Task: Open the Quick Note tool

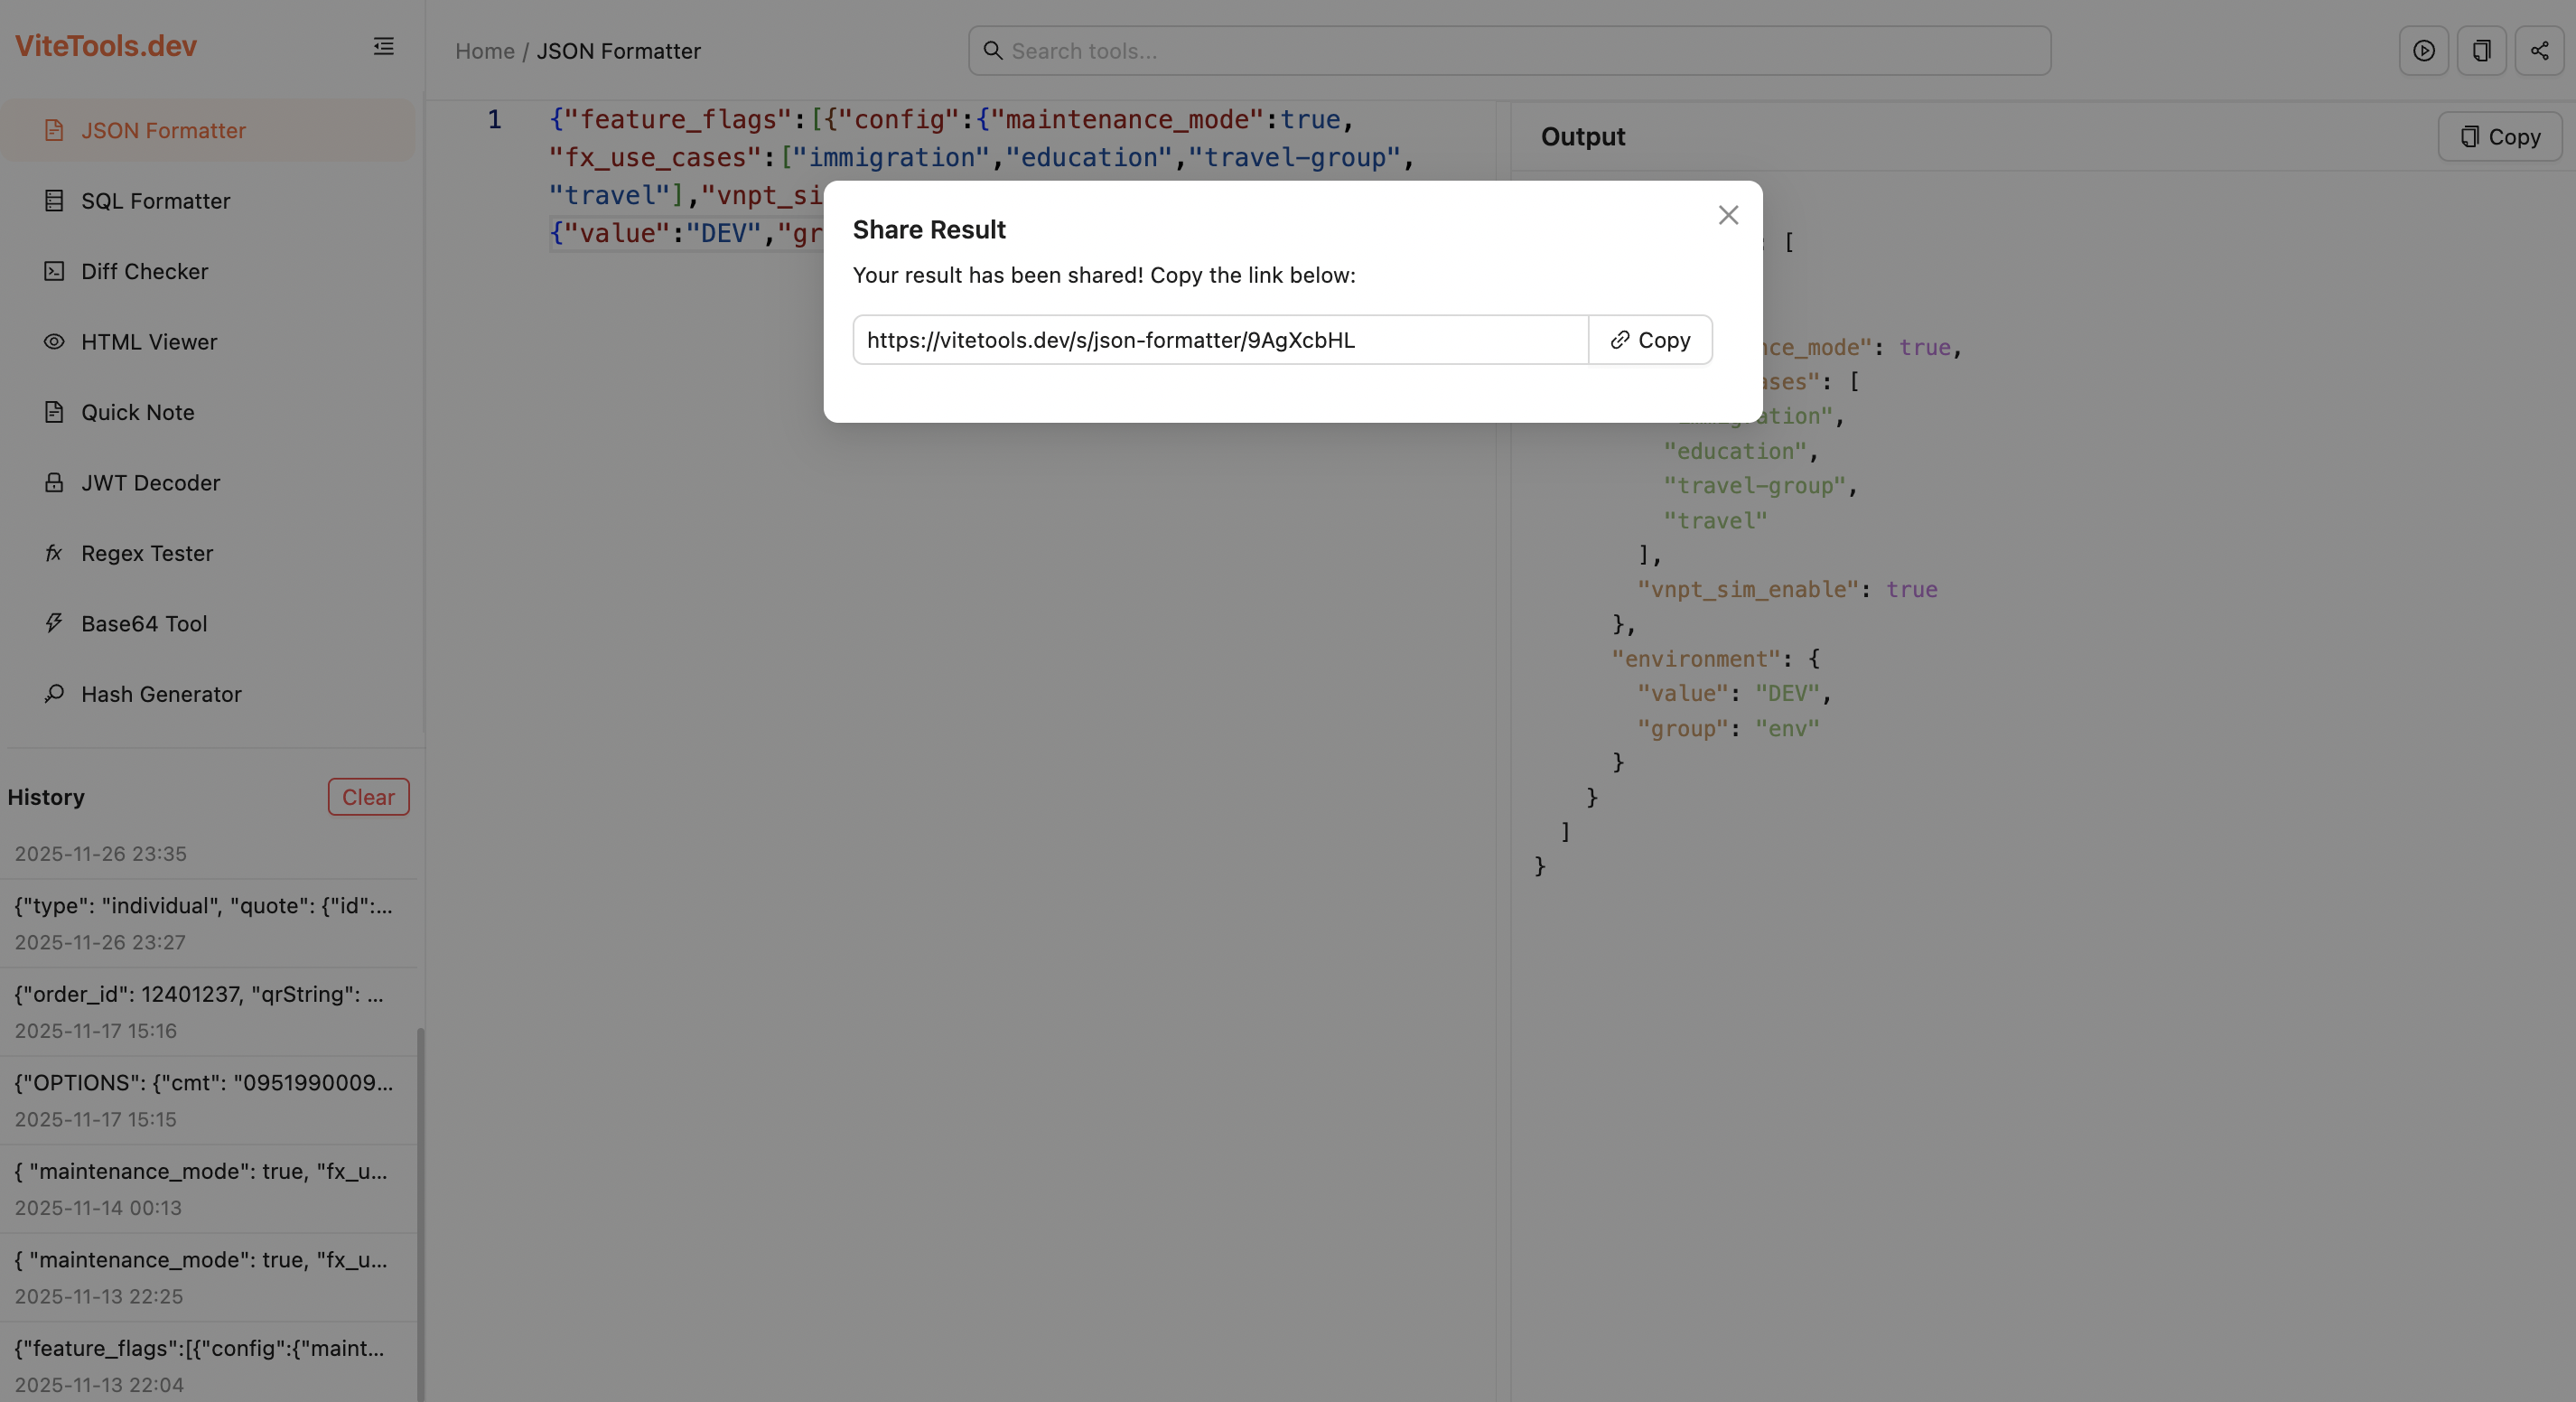Action: pyautogui.click(x=138, y=411)
